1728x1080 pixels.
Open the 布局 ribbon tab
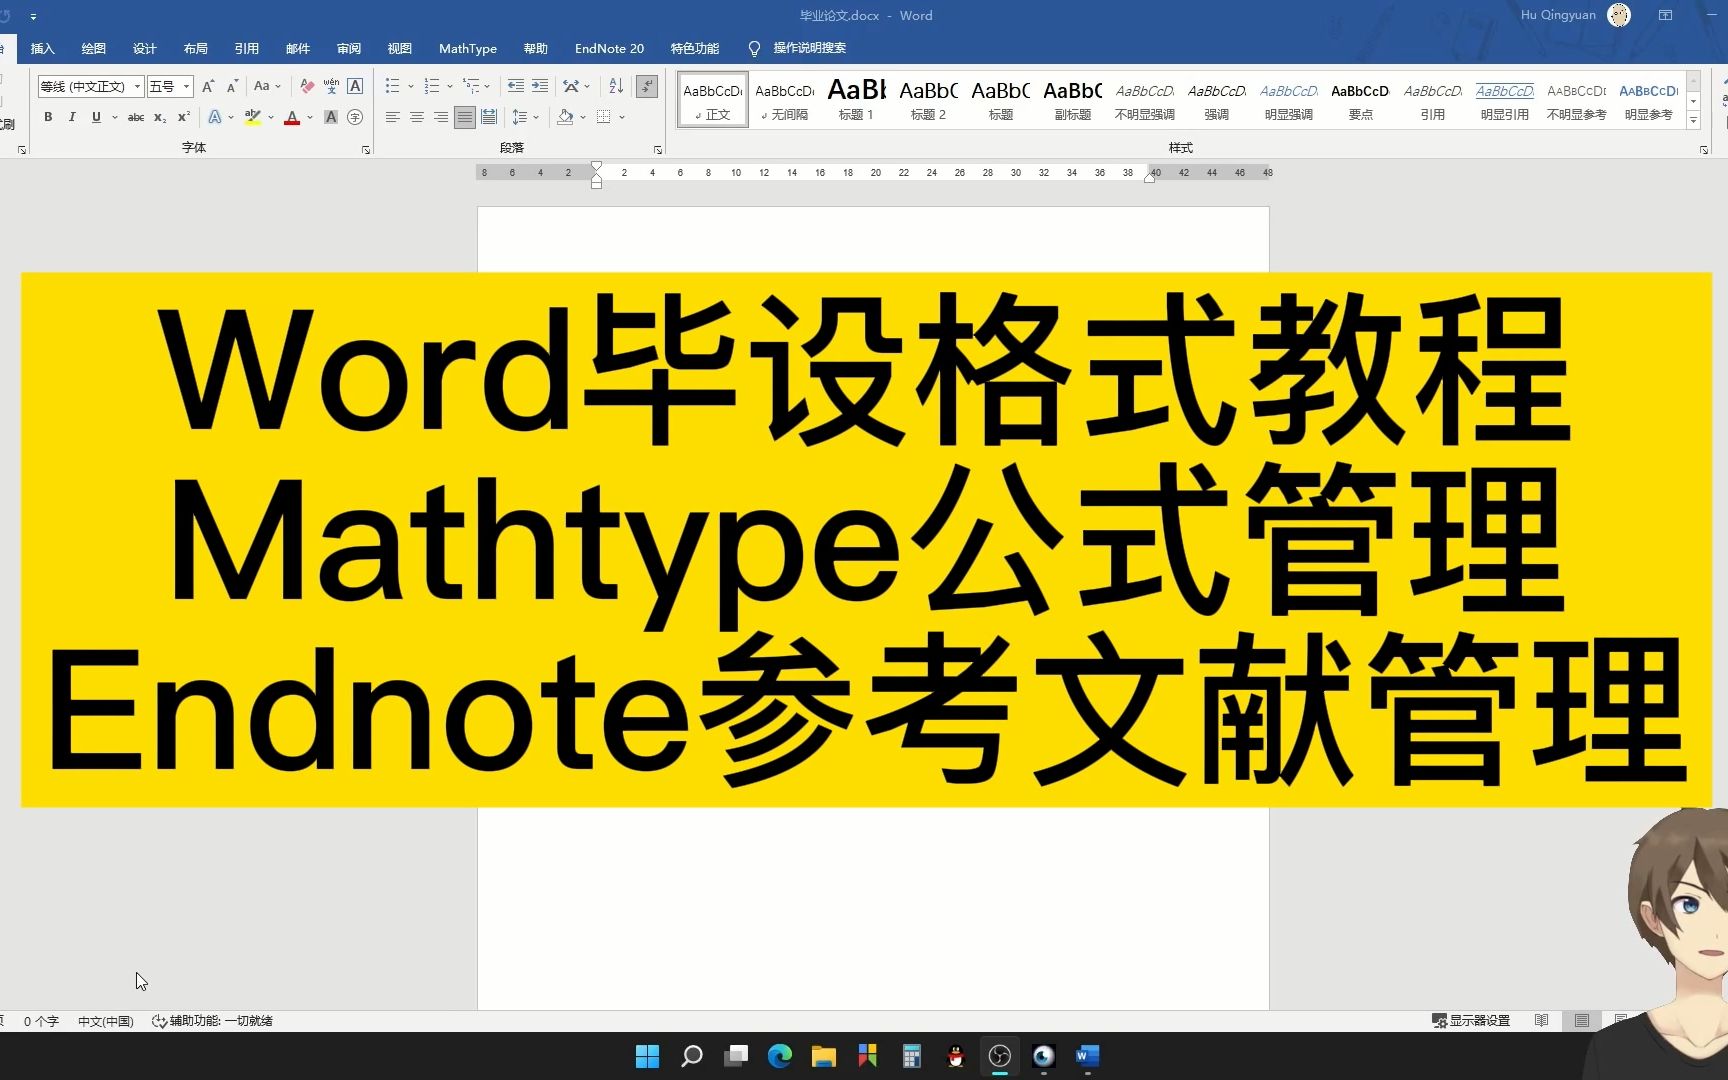click(196, 48)
